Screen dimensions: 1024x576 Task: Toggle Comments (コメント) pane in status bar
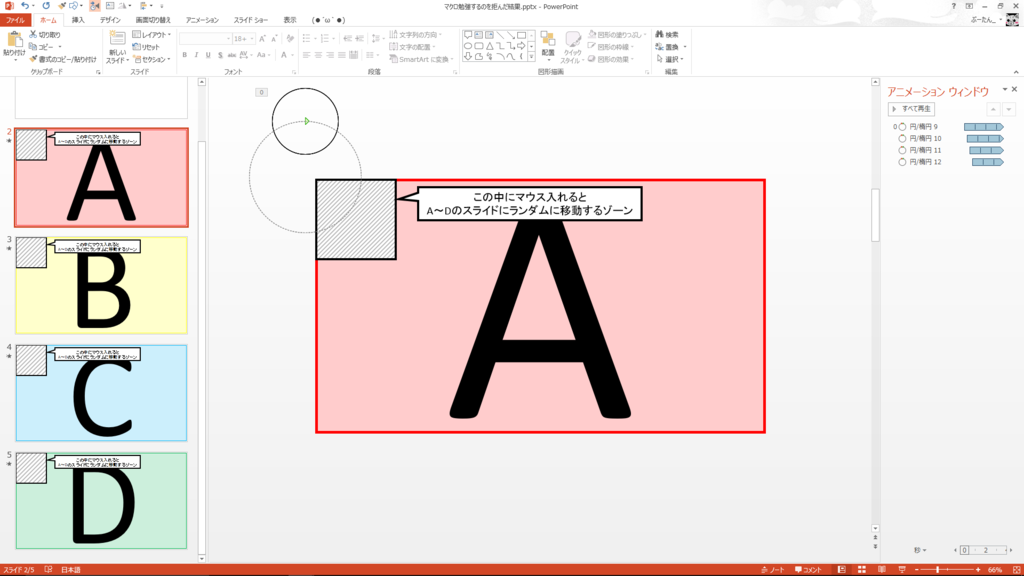coord(808,569)
